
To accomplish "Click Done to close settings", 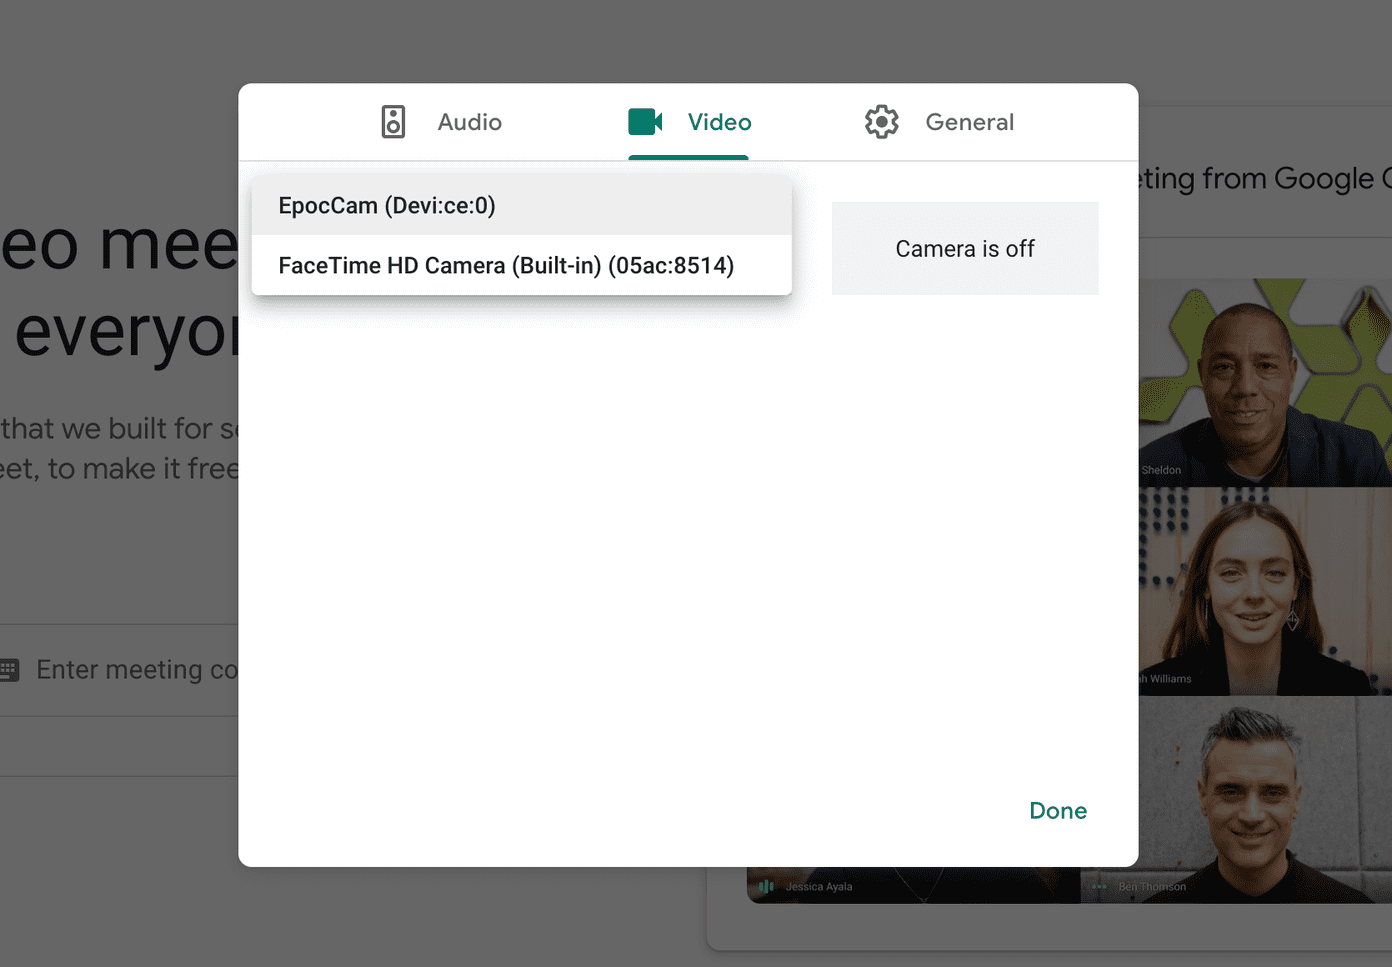I will pyautogui.click(x=1058, y=811).
